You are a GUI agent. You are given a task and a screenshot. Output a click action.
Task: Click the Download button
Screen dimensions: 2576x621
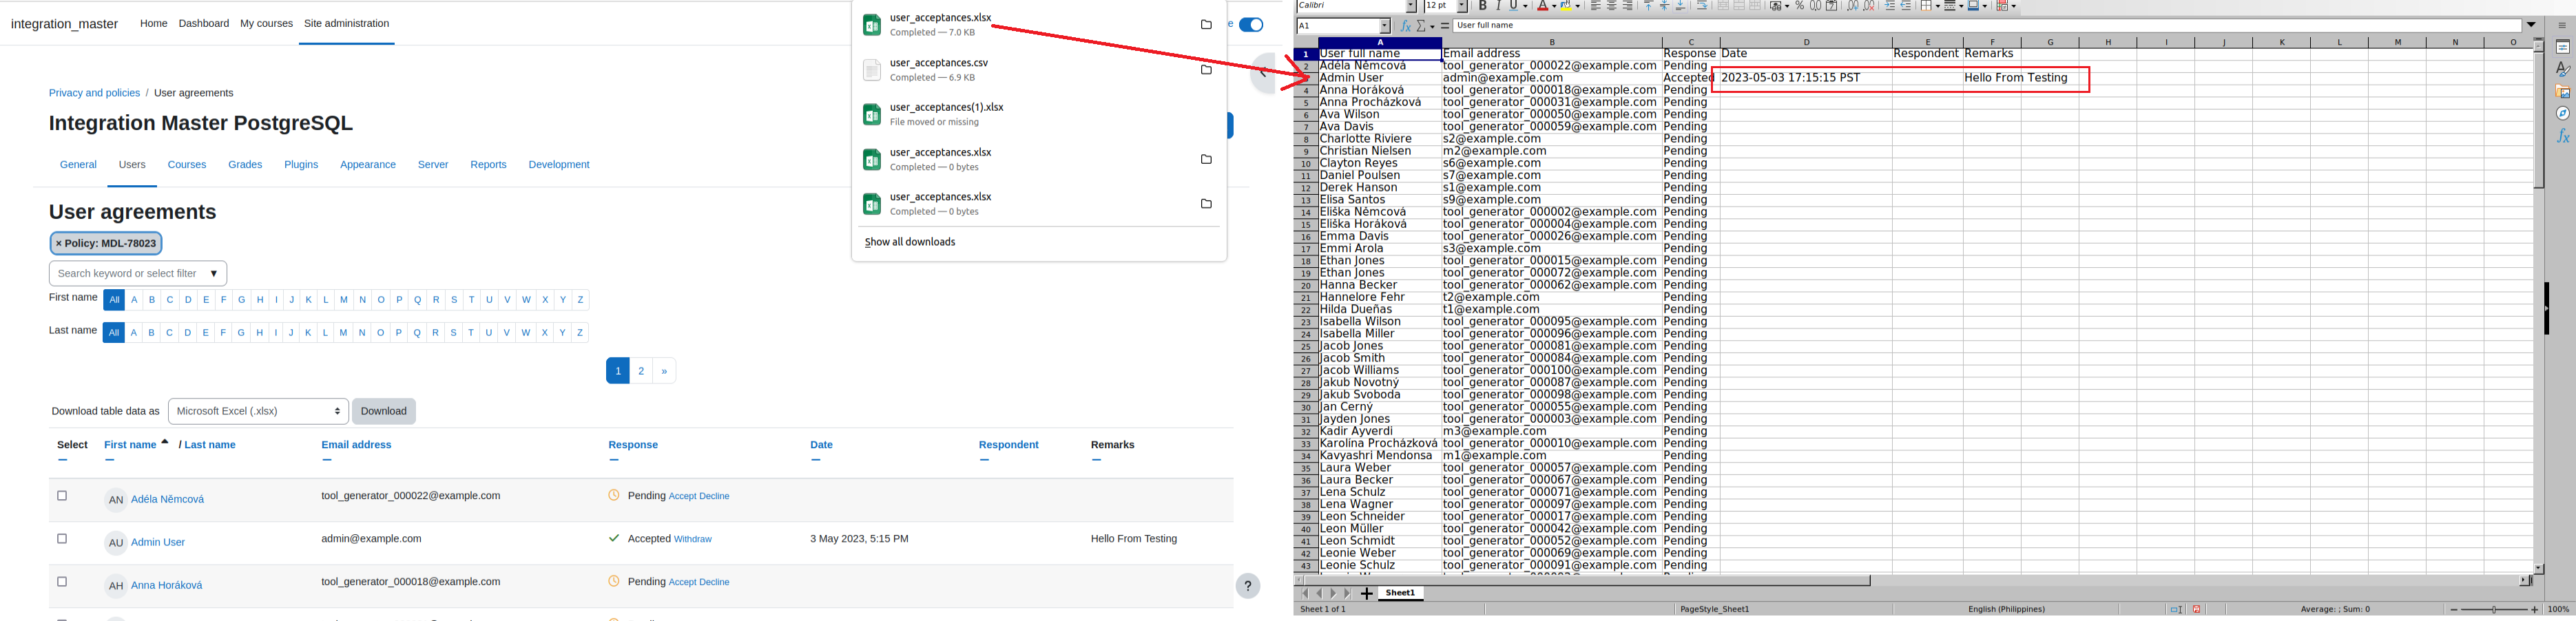[384, 411]
